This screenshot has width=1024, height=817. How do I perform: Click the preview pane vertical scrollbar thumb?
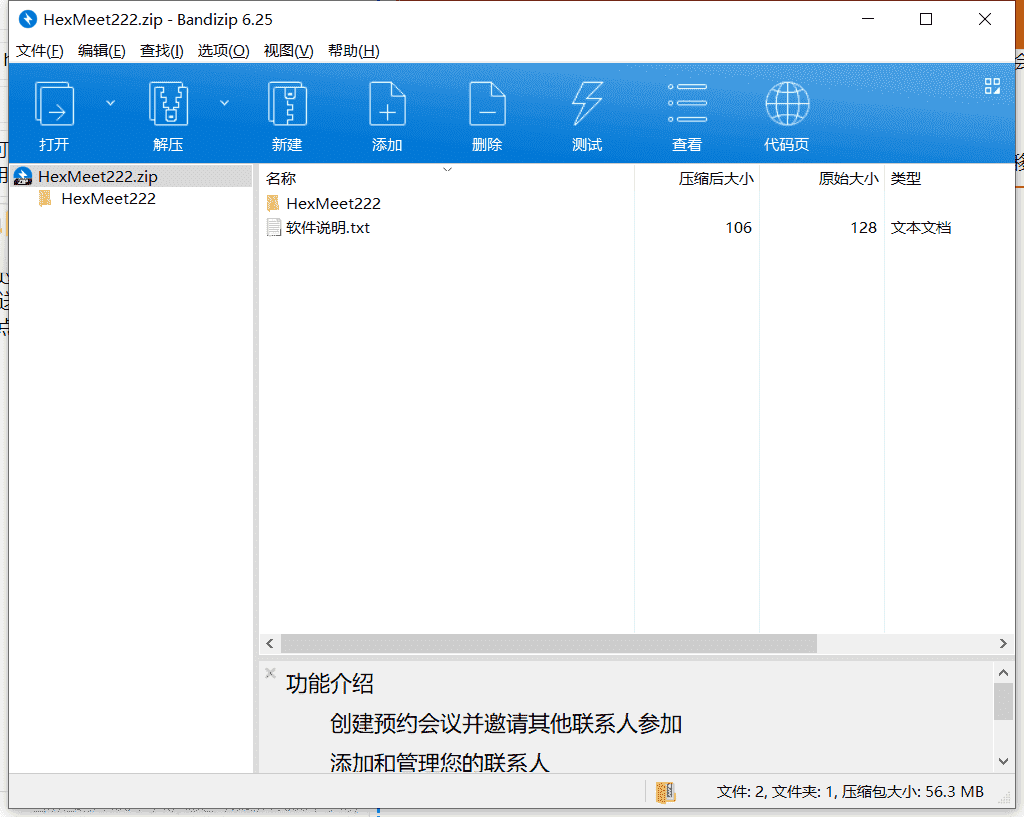click(1004, 701)
